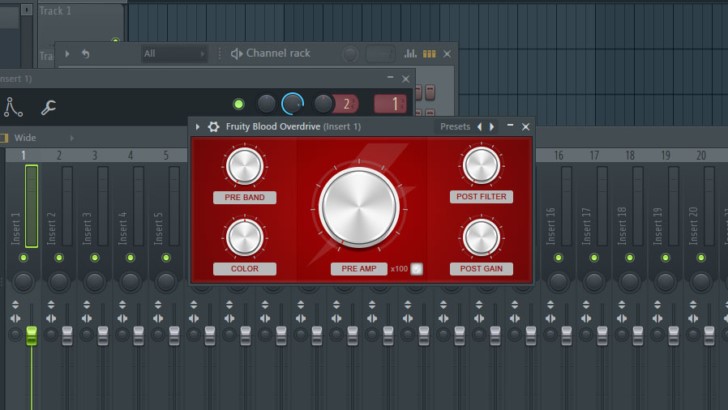Click Insert 2 left-right swap channels icon
The height and width of the screenshot is (410, 728).
point(51,319)
